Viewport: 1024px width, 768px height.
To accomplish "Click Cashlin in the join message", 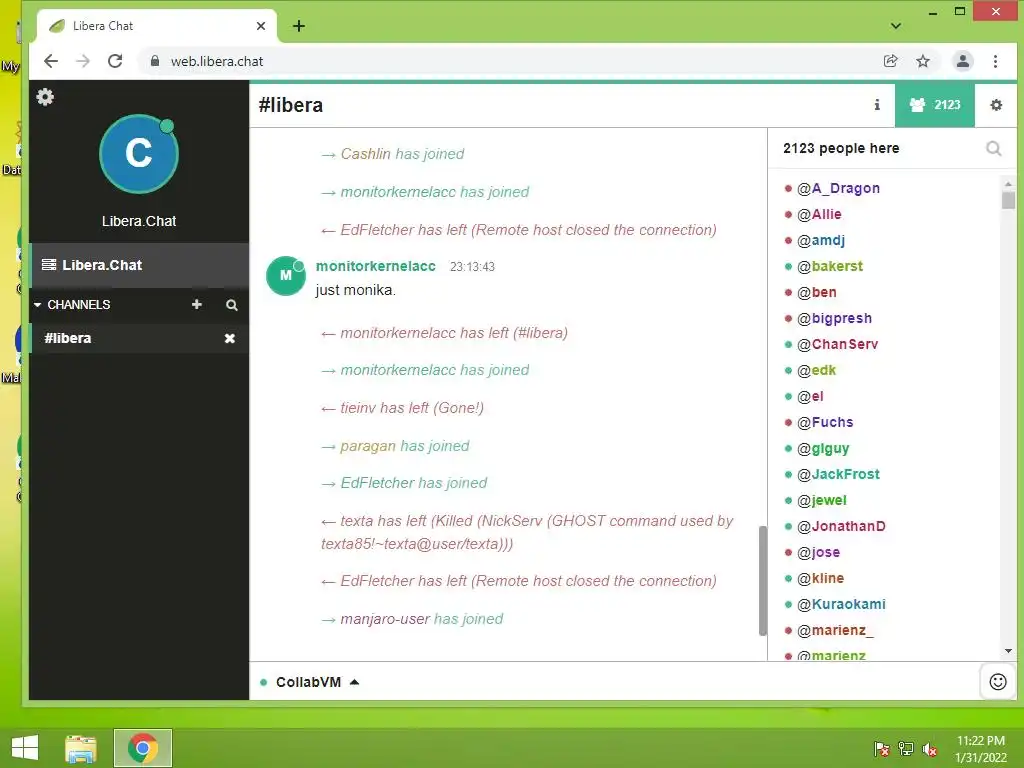I will coord(365,154).
